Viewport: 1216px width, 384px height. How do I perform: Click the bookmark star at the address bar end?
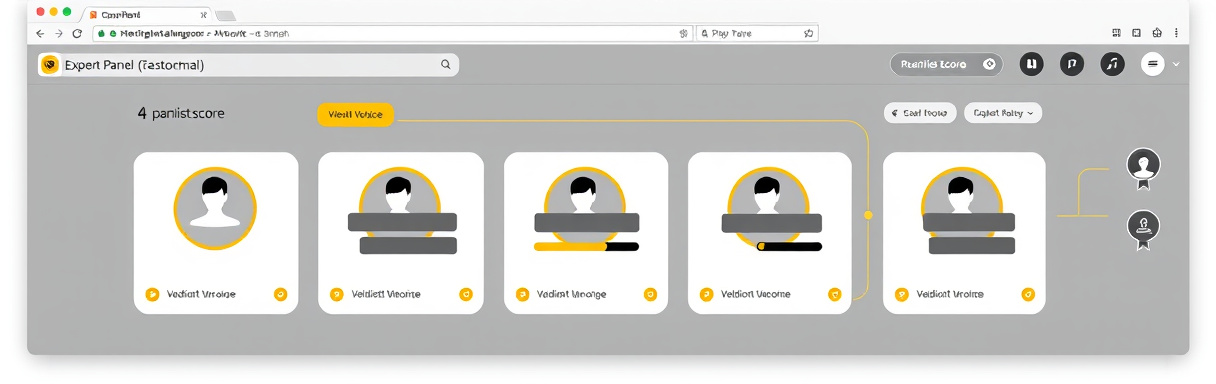point(683,33)
